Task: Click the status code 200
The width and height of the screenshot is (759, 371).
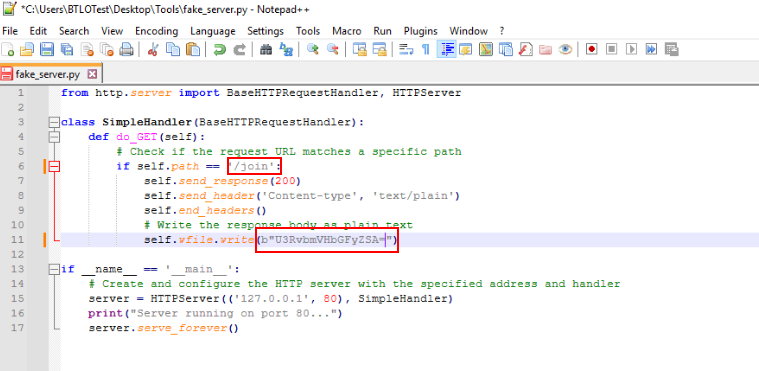Action: click(x=286, y=181)
